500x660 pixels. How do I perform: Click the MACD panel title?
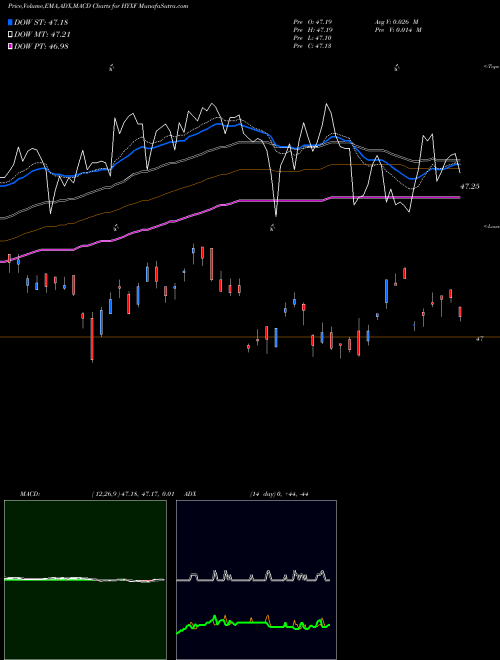pyautogui.click(x=30, y=494)
